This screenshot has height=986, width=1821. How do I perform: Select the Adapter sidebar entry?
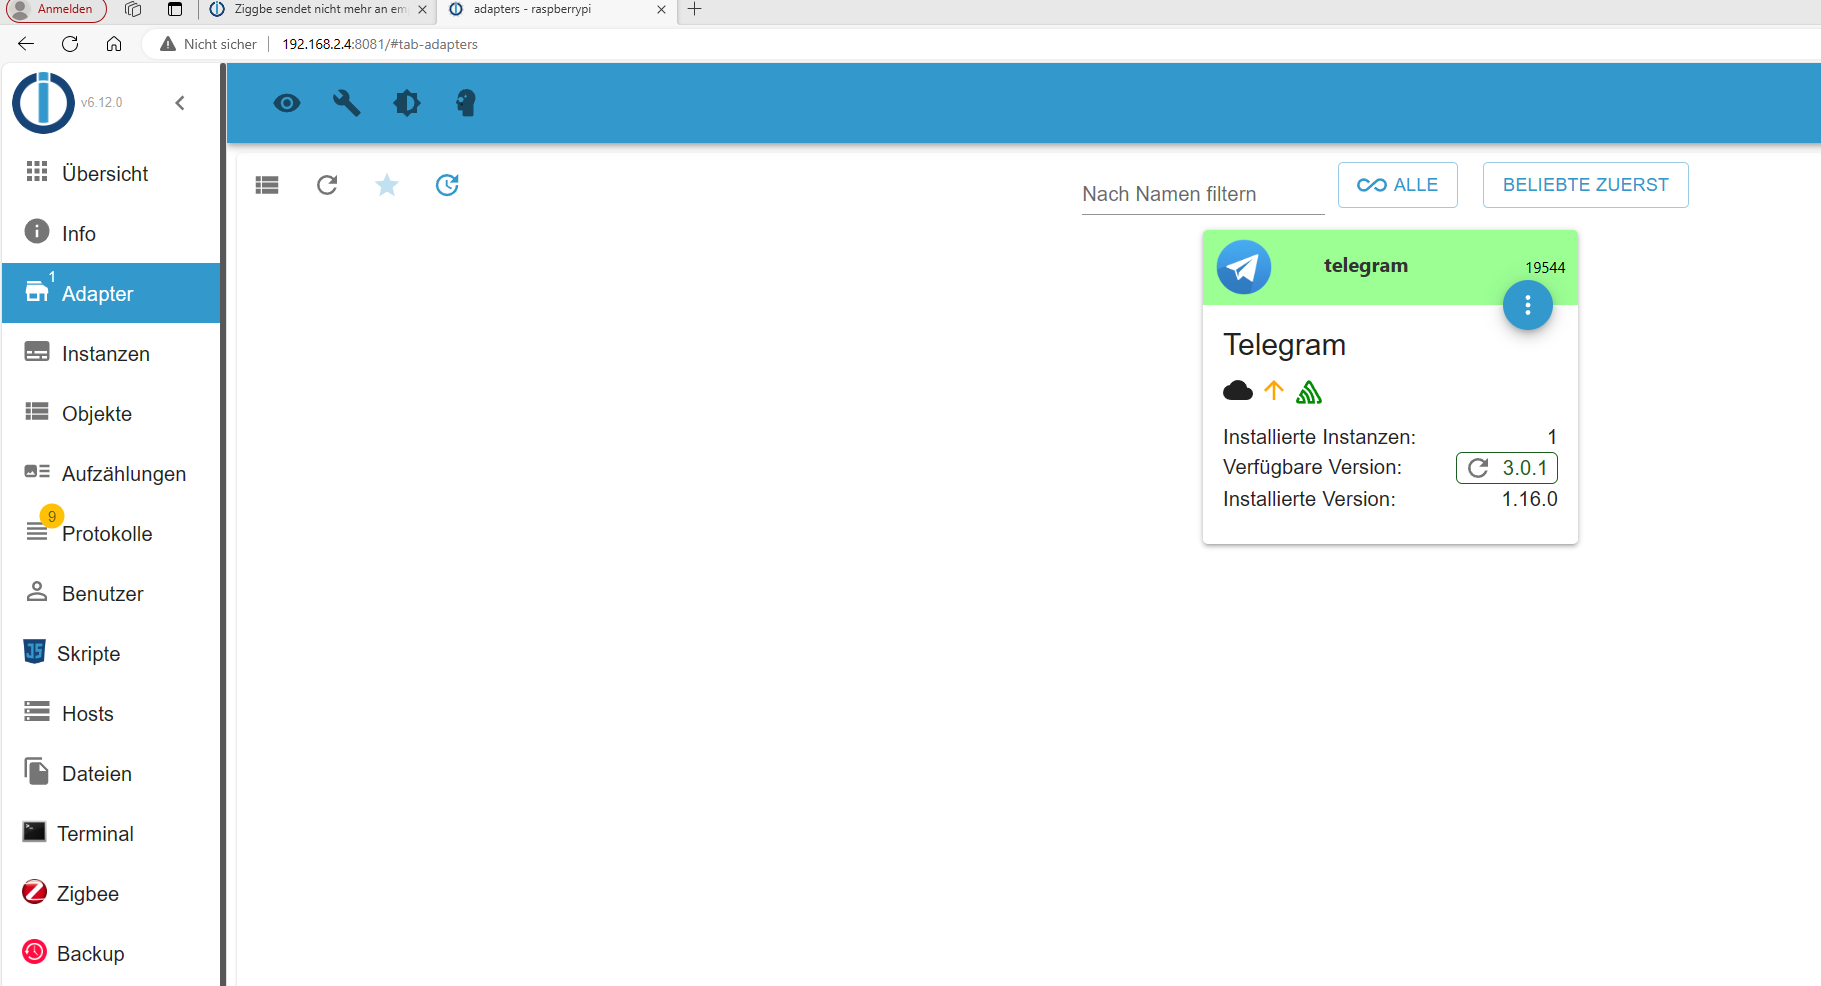click(x=111, y=293)
